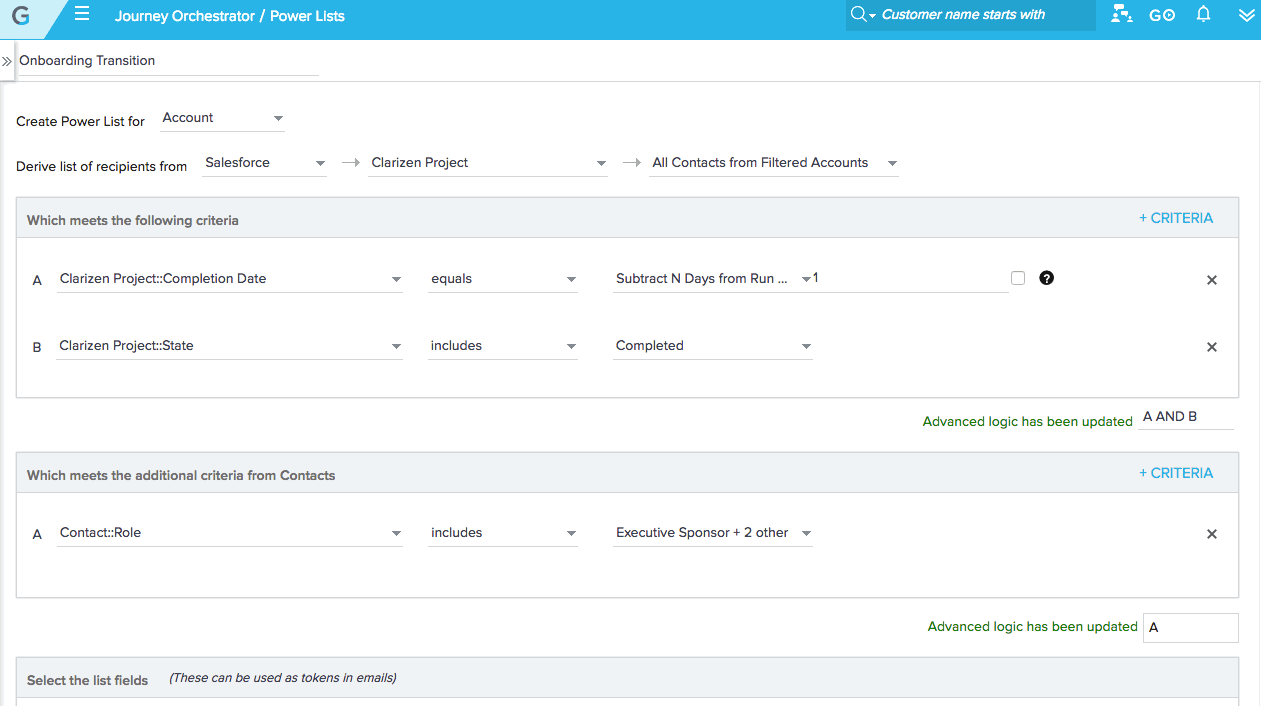Open the Clarizen Project::Completion Date field dropdown

click(x=230, y=279)
